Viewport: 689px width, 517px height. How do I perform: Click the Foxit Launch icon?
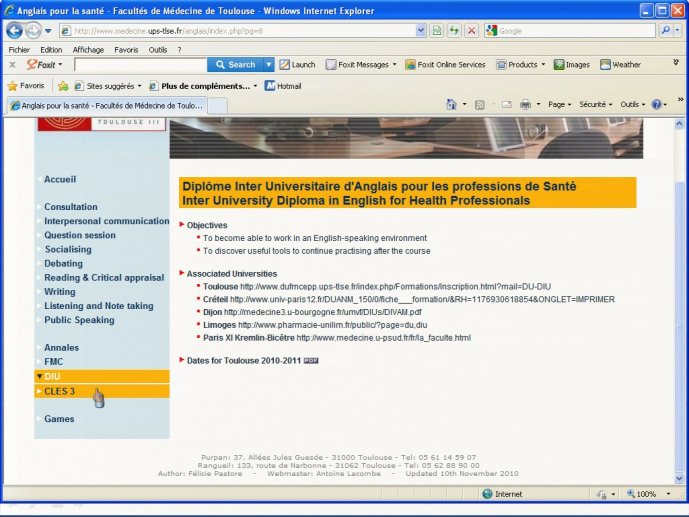pyautogui.click(x=297, y=65)
